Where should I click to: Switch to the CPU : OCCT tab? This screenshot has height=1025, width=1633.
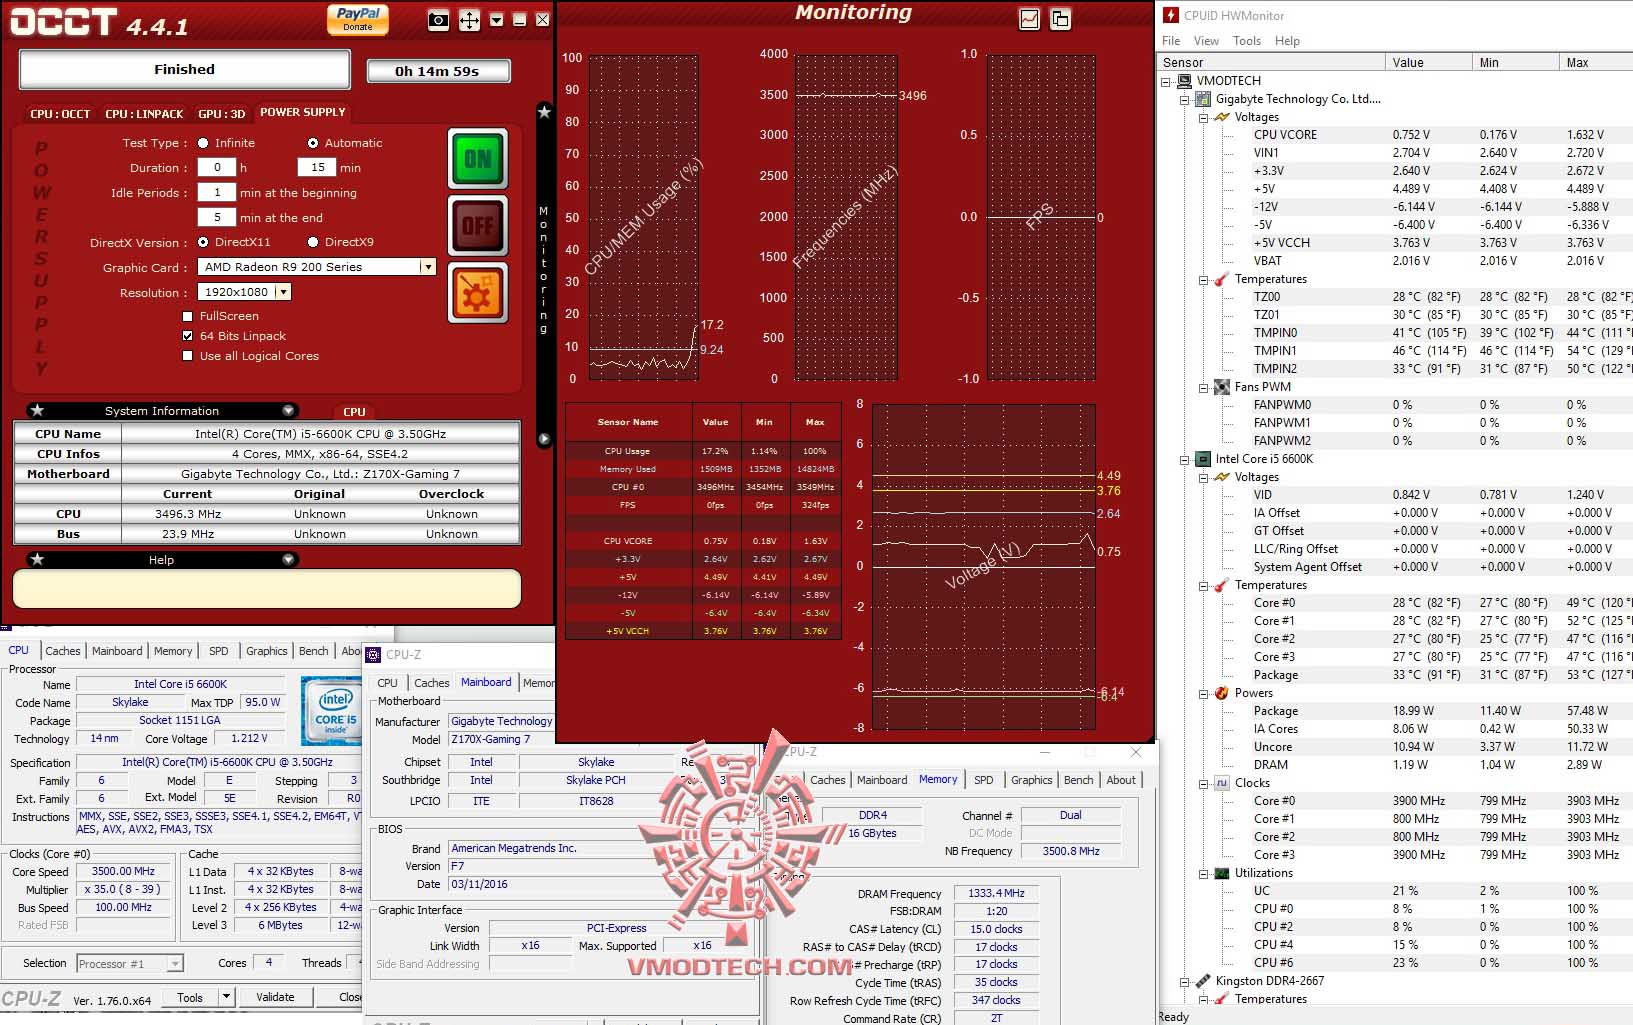[x=60, y=114]
